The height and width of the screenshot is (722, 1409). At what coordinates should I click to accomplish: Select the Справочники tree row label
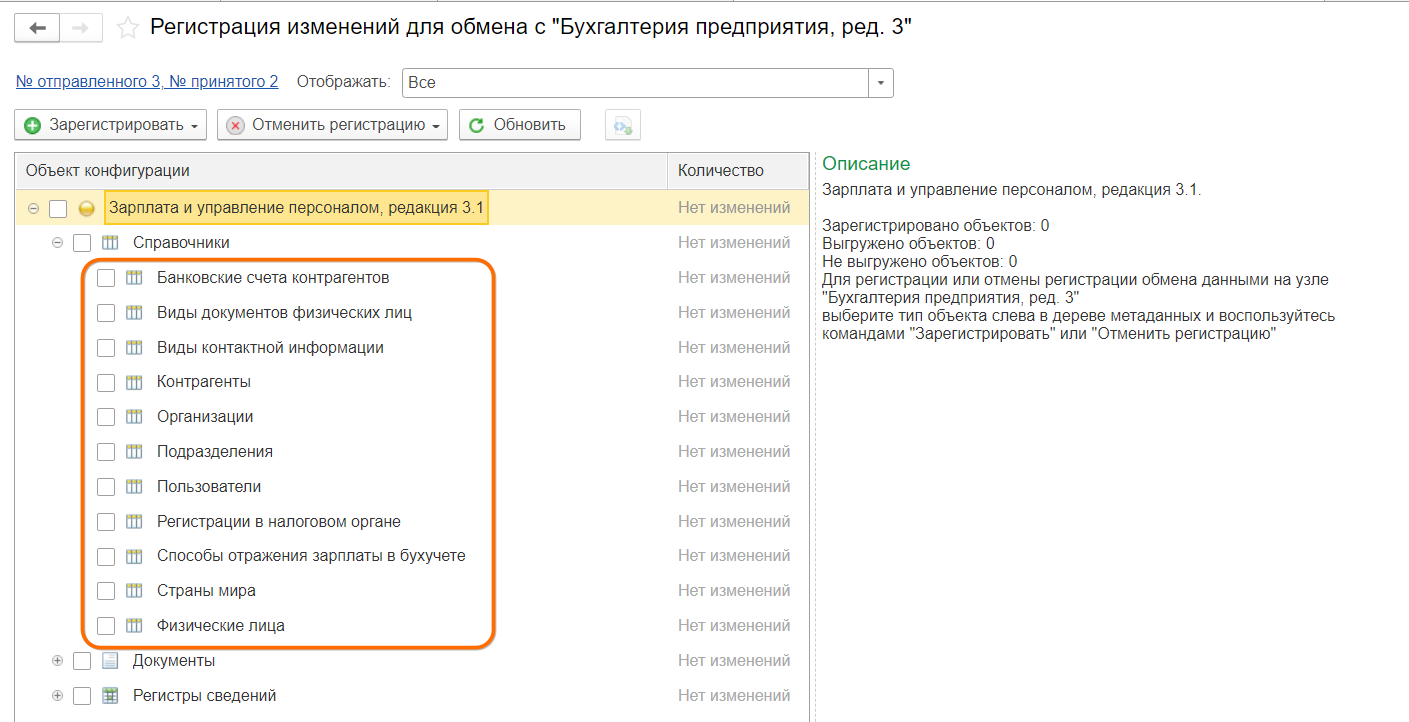tap(181, 243)
